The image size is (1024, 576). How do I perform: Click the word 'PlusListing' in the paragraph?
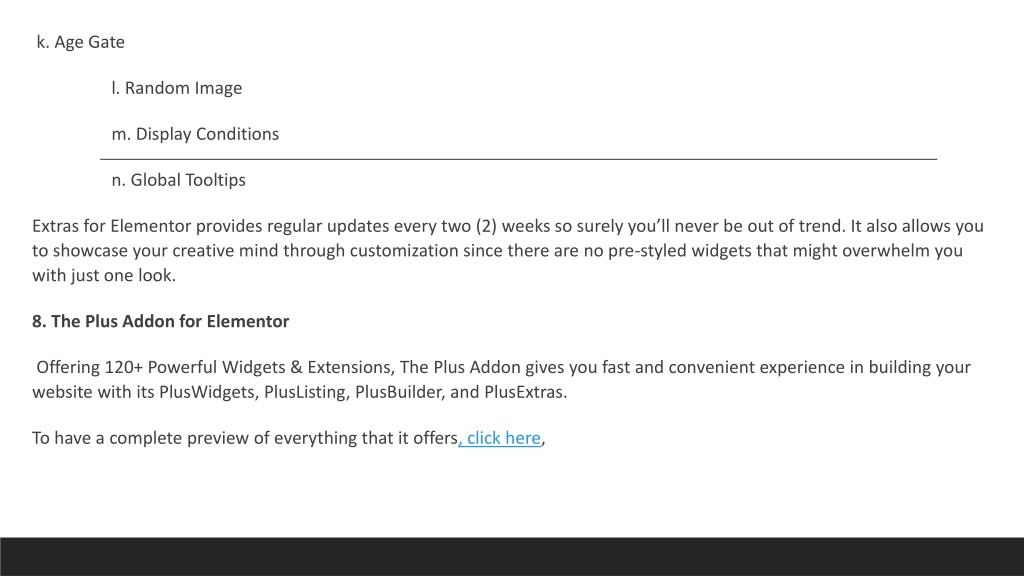click(303, 392)
